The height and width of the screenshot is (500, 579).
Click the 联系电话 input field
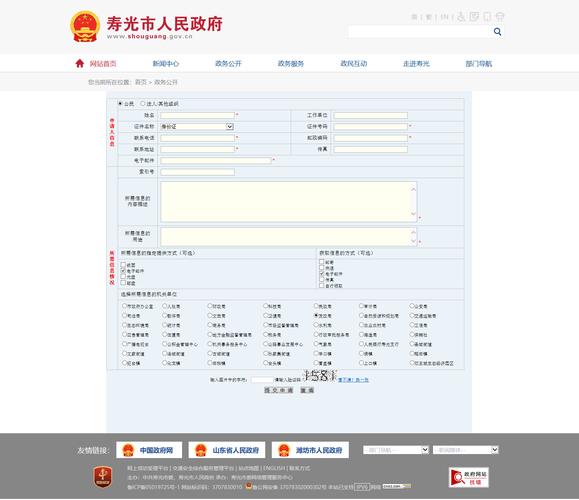pyautogui.click(x=197, y=138)
